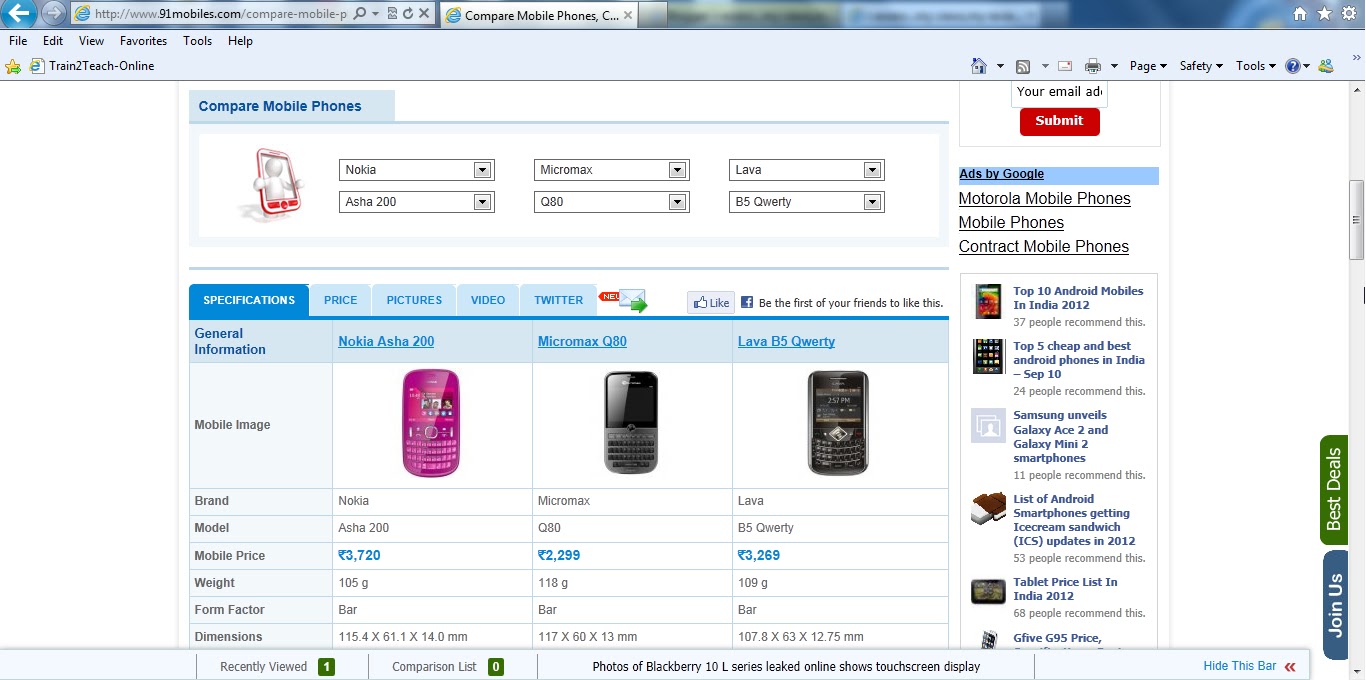Open browser Home from top-right house icon
This screenshot has height=680, width=1366.
coord(1299,14)
